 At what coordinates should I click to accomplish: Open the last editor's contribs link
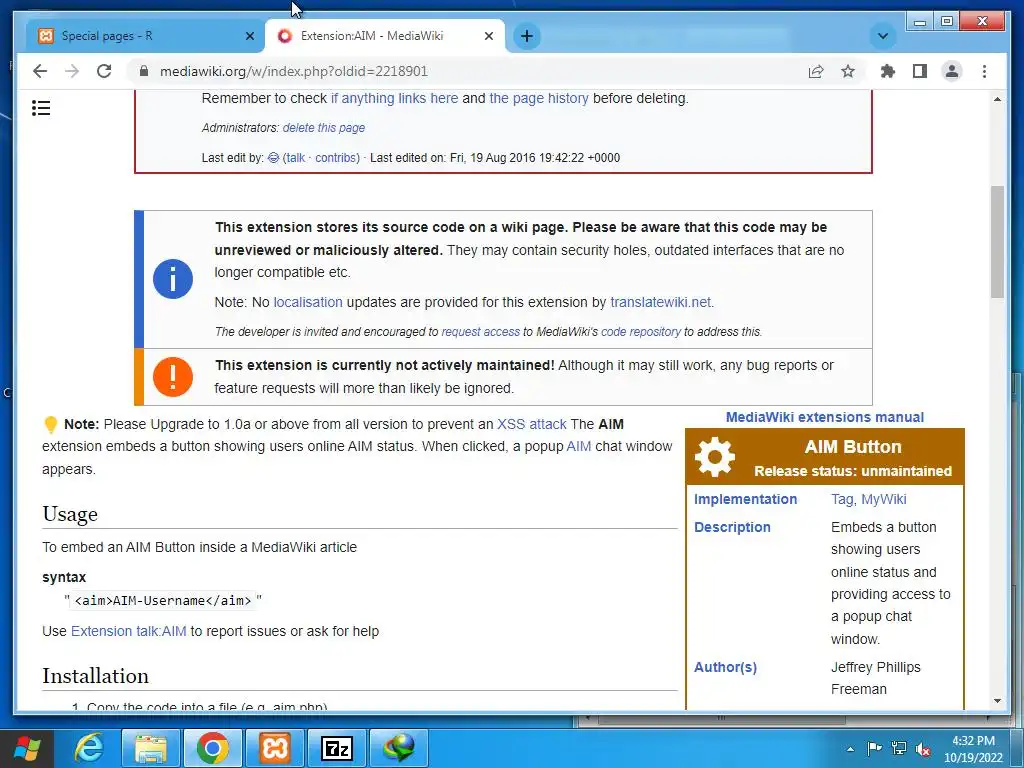pos(336,157)
